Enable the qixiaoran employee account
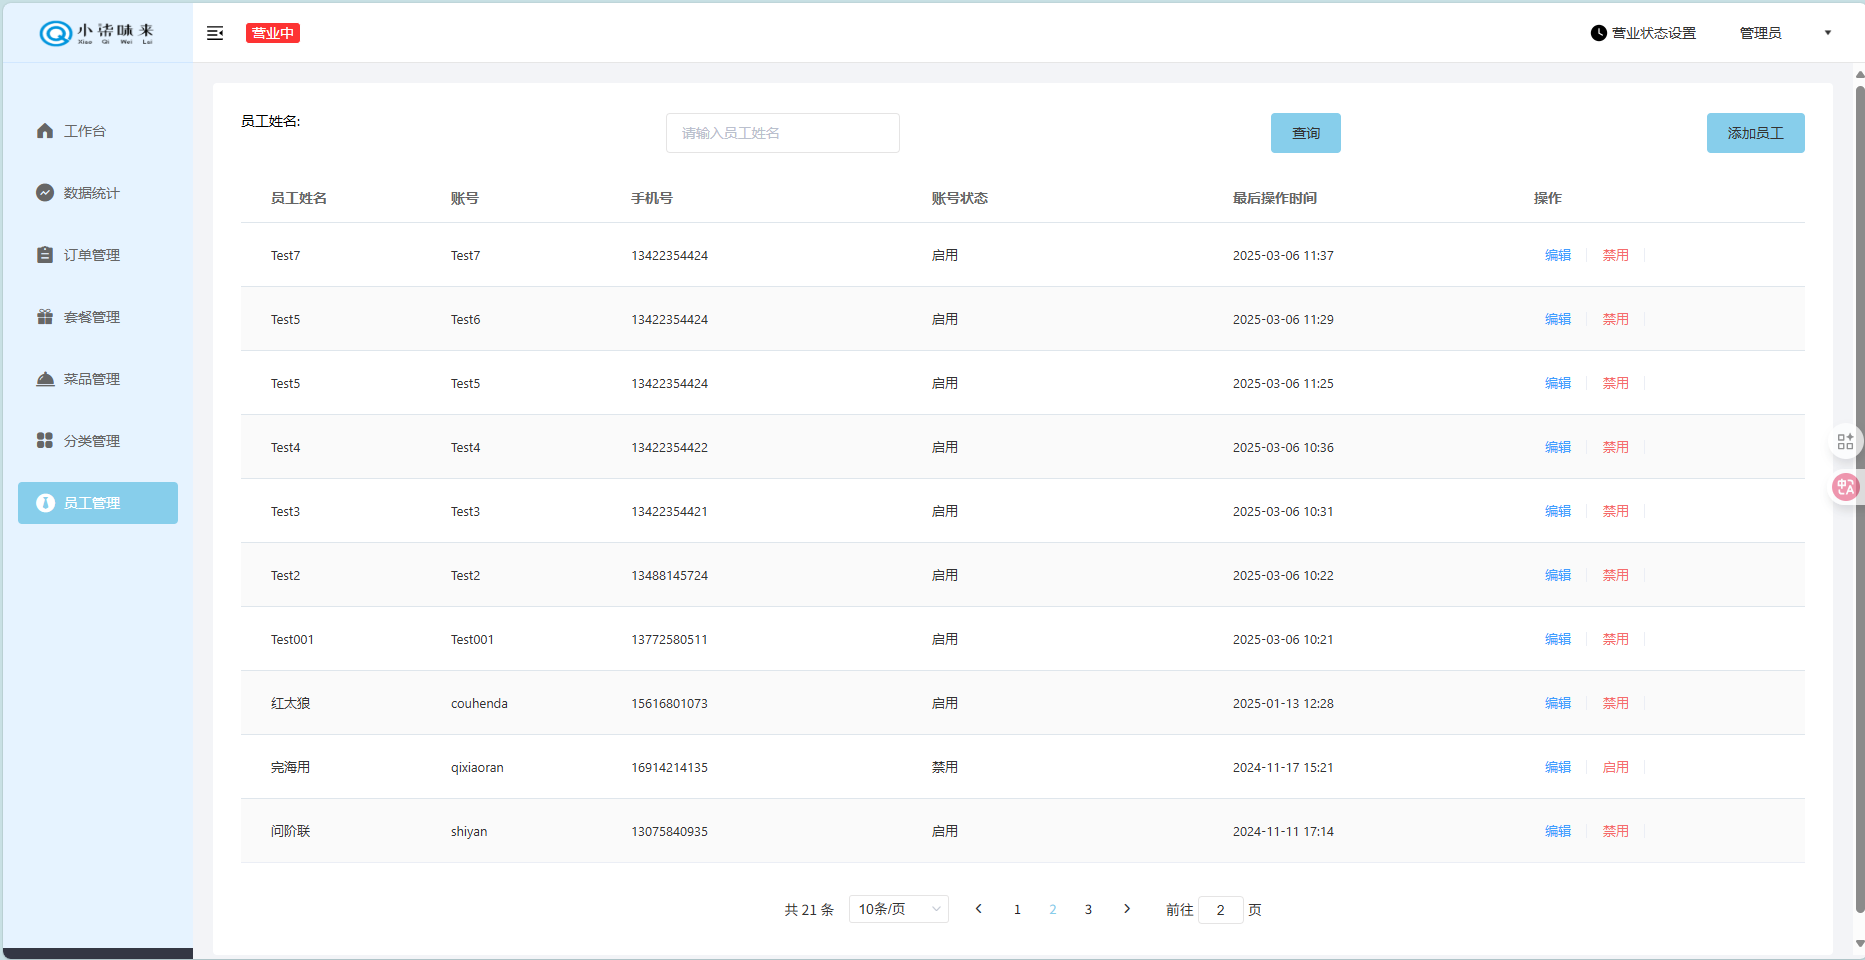The height and width of the screenshot is (960, 1865). click(1615, 767)
